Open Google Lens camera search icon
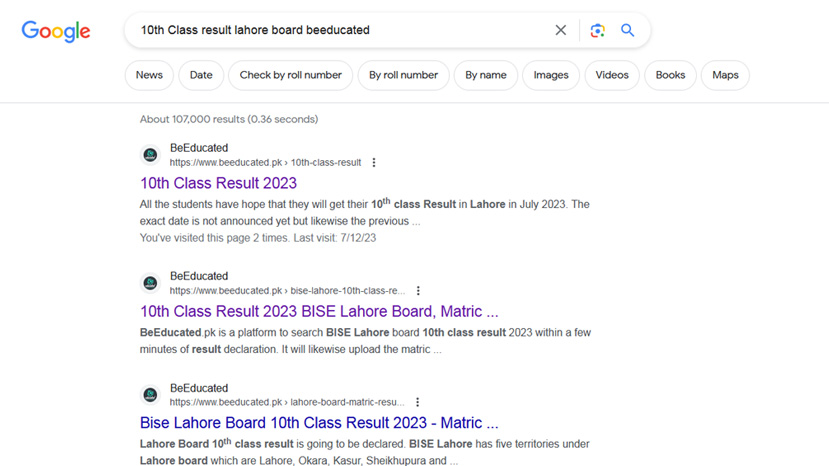829x466 pixels. pos(597,30)
